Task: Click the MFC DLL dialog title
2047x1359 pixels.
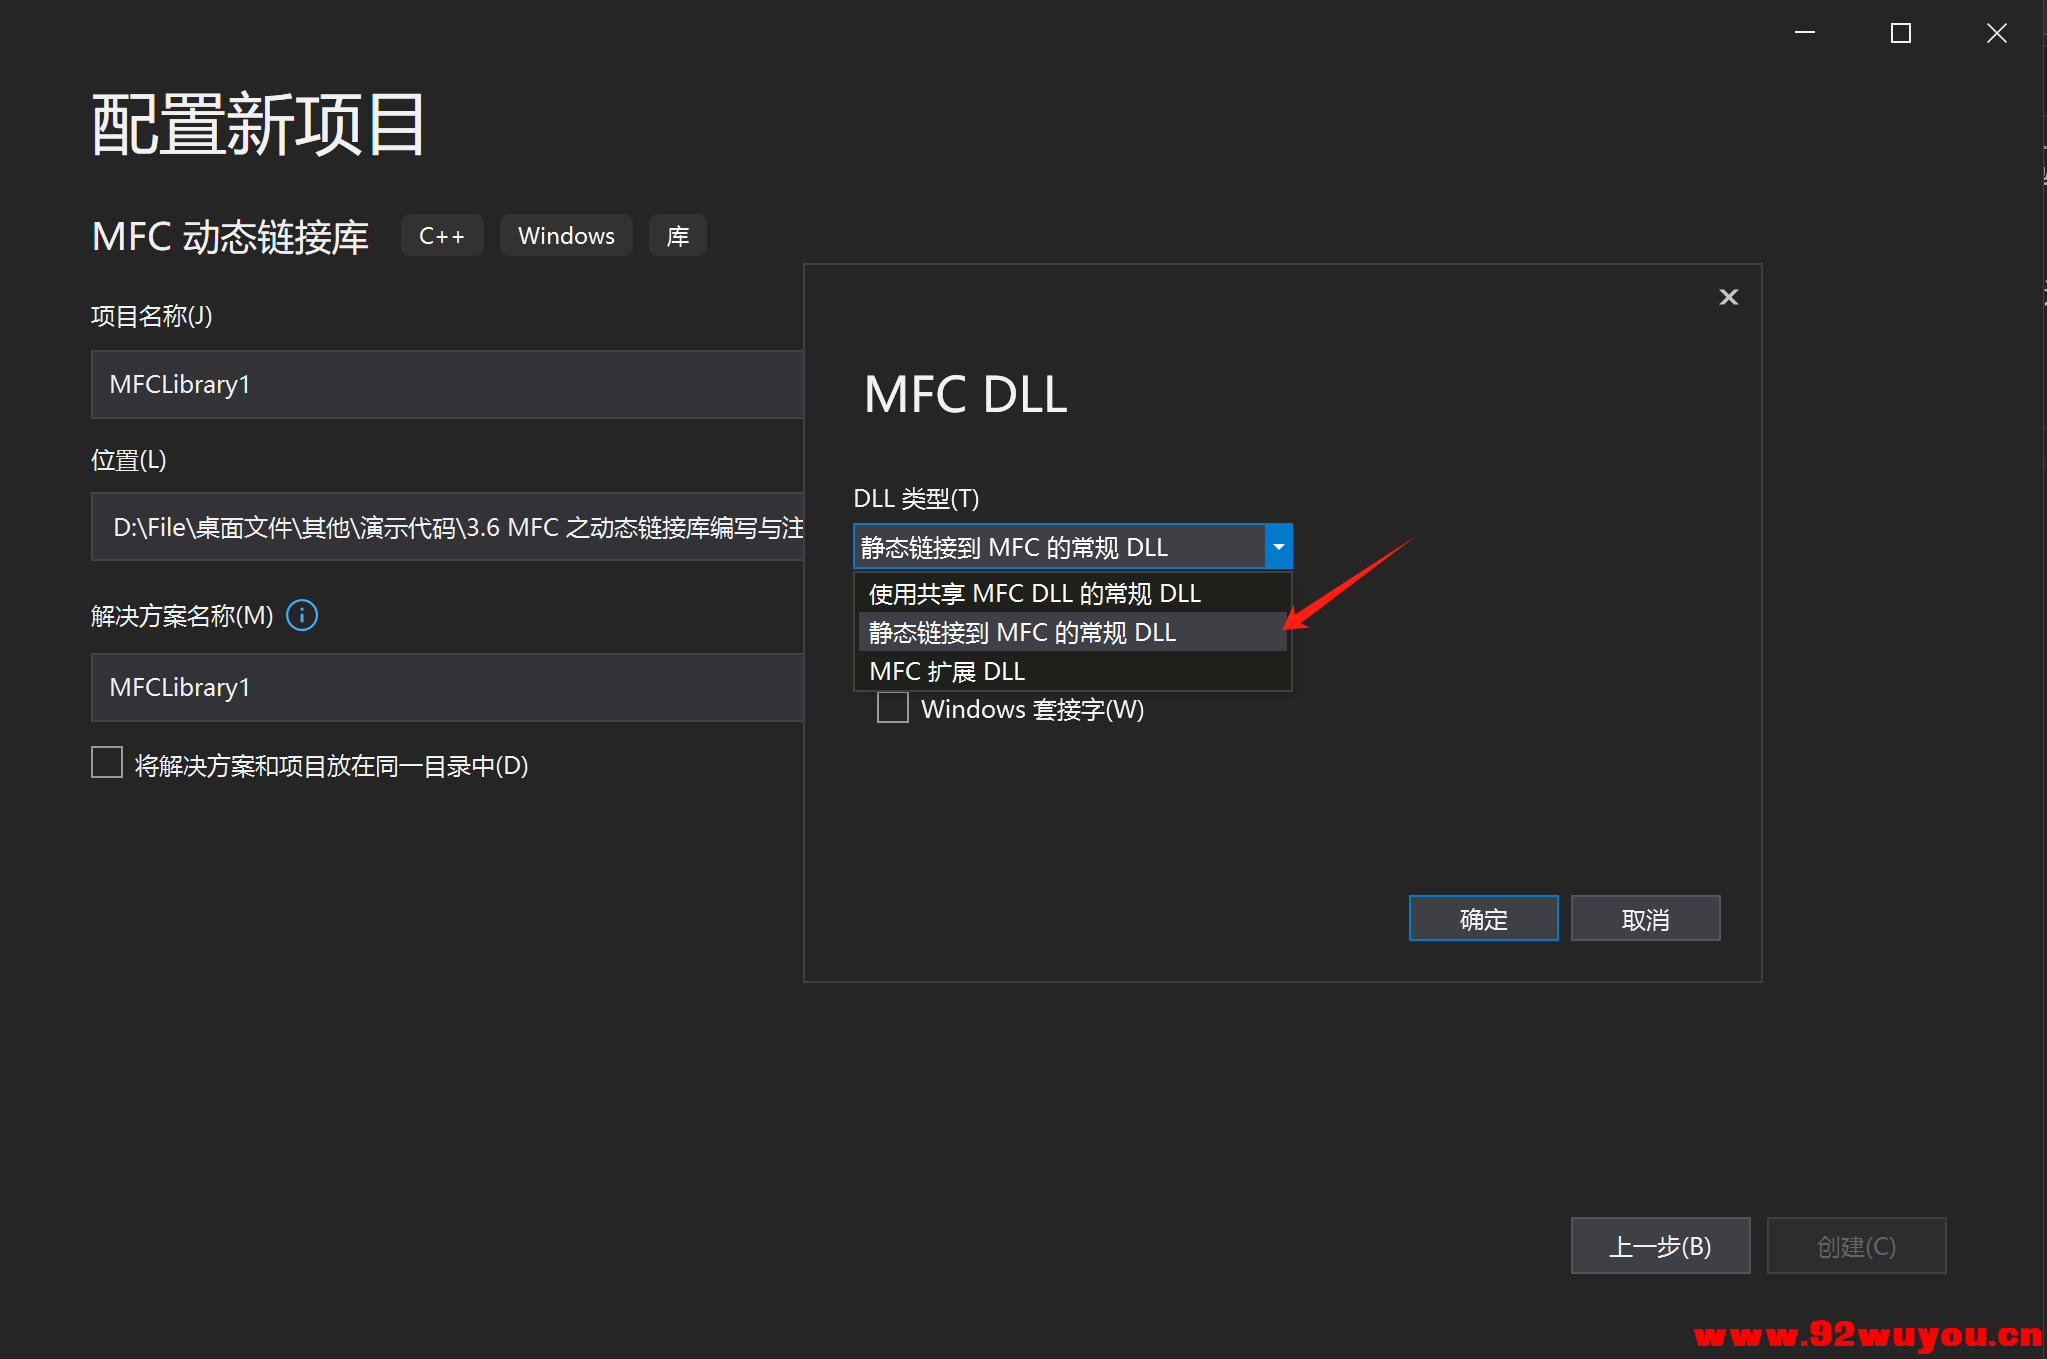Action: tap(963, 394)
